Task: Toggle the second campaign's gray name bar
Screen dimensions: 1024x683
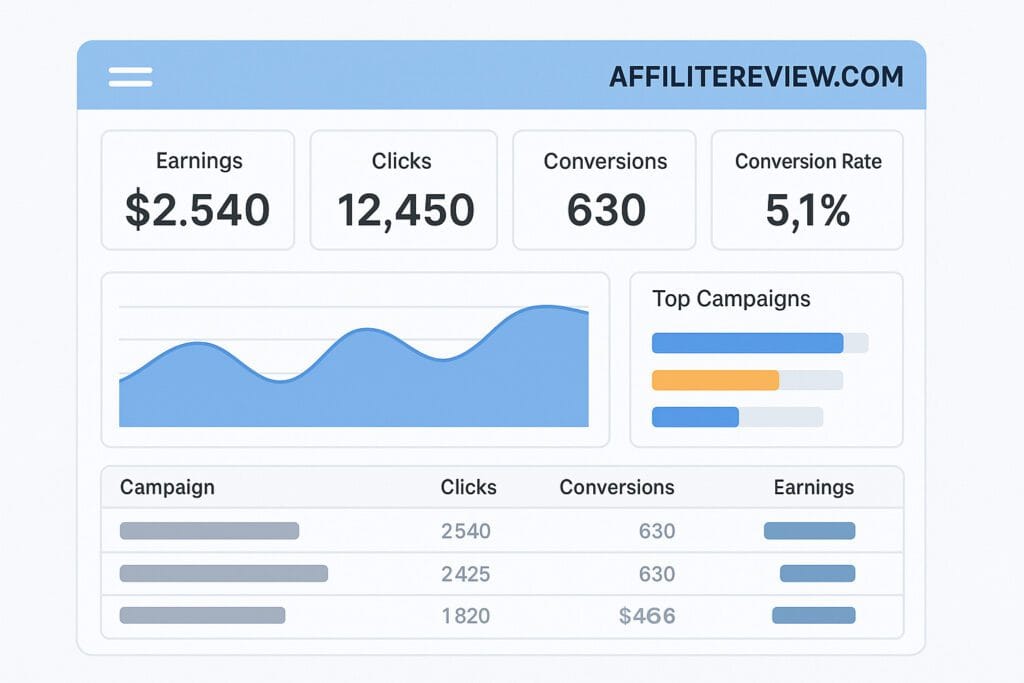Action: [x=222, y=574]
